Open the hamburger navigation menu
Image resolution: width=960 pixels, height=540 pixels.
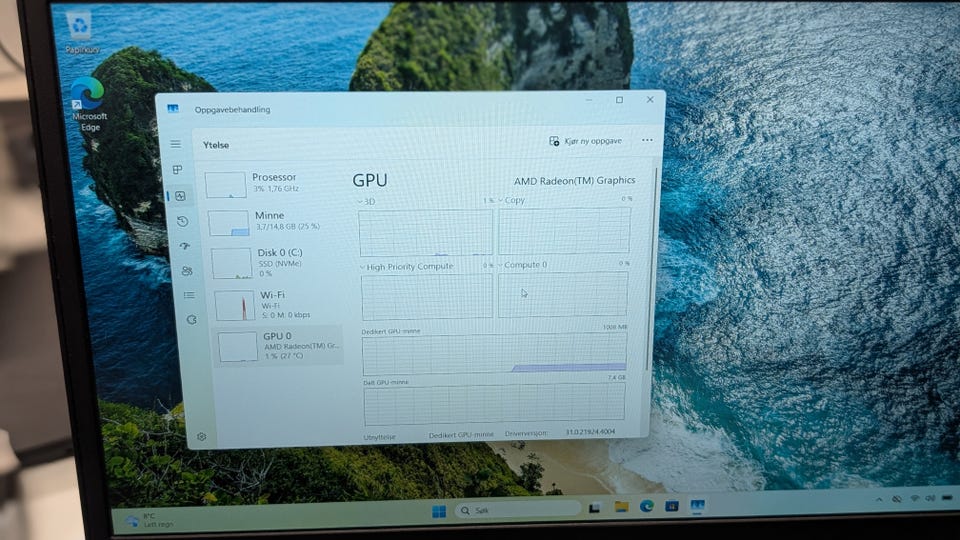pyautogui.click(x=176, y=144)
